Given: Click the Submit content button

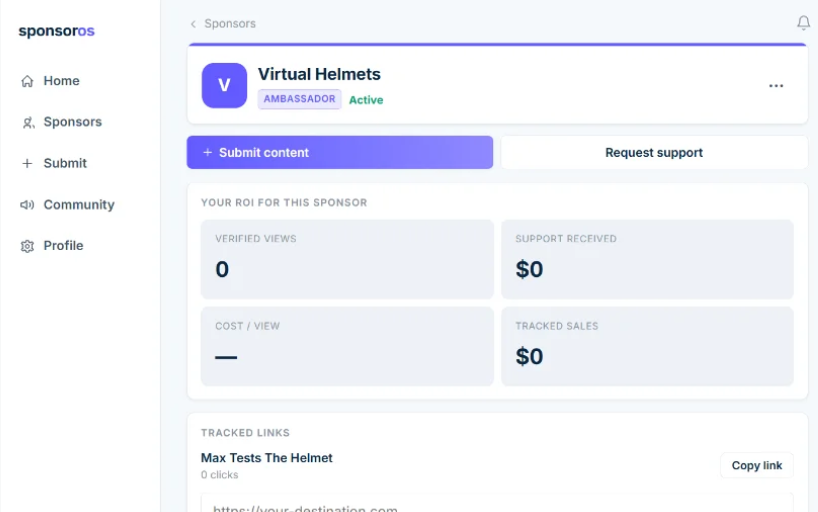Looking at the screenshot, I should pyautogui.click(x=340, y=152).
